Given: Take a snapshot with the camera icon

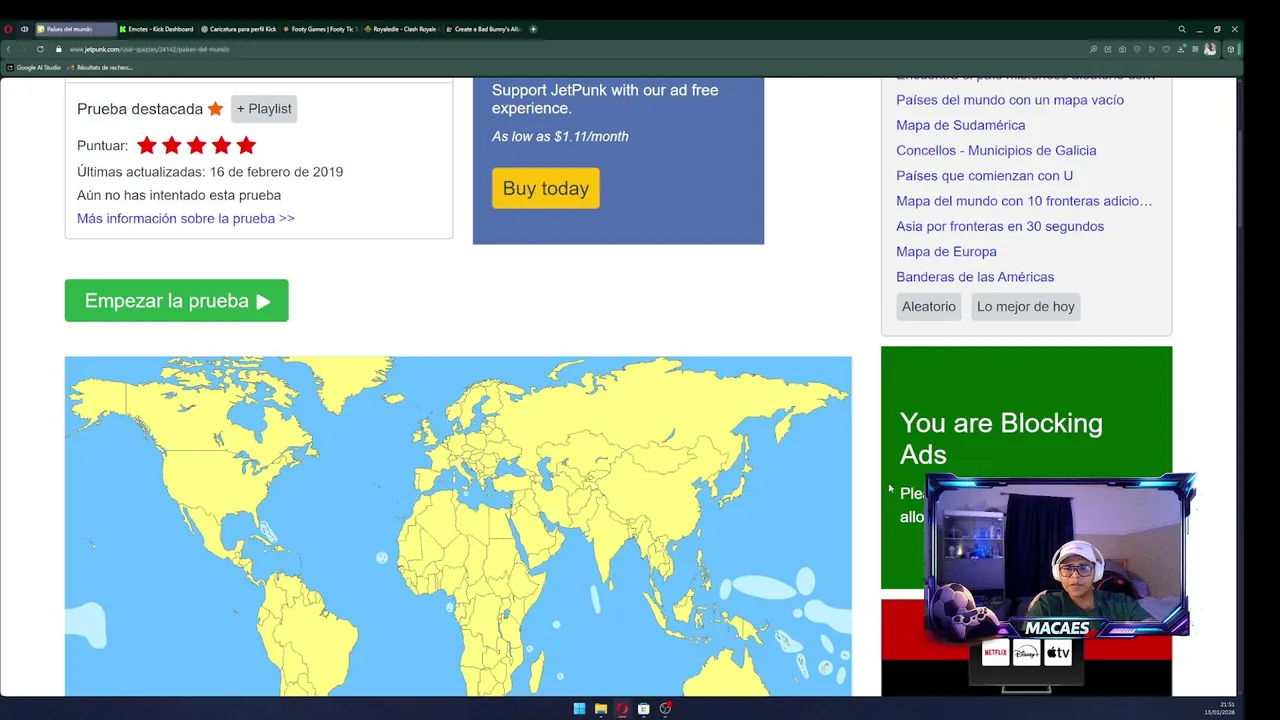Looking at the screenshot, I should pyautogui.click(x=1122, y=49).
